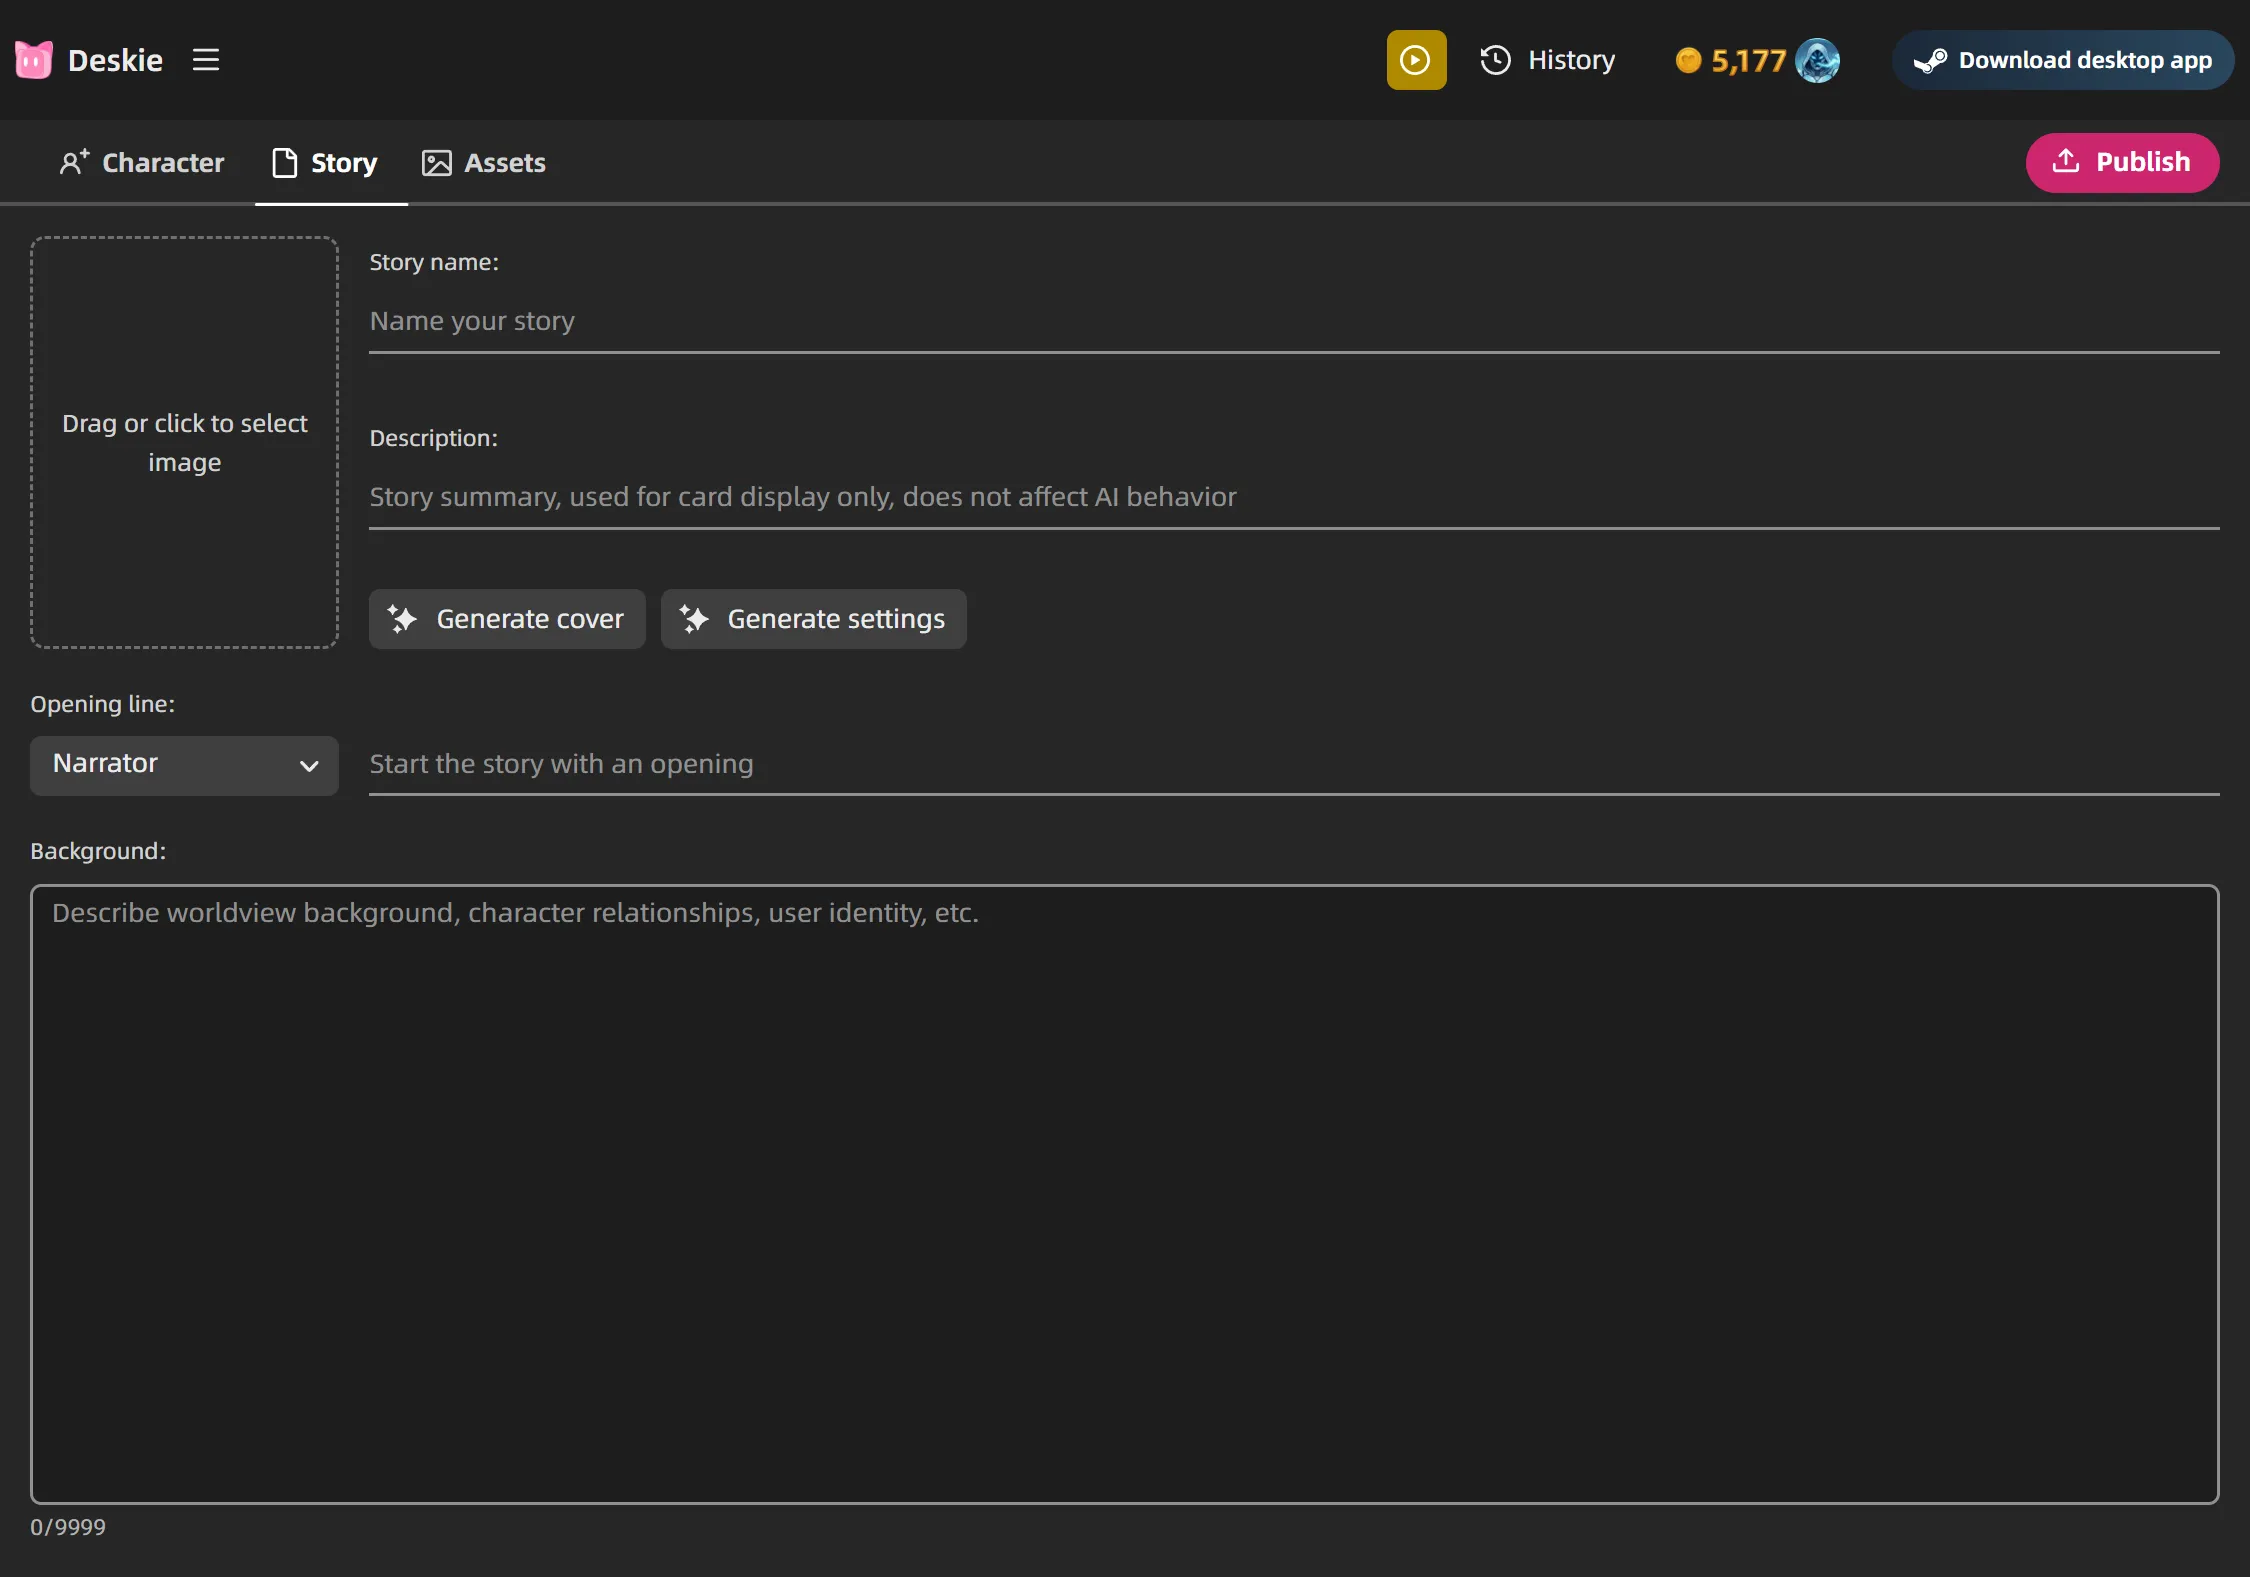Click the person-plus icon on Character tab
Screen dimensions: 2250x1577
74,162
